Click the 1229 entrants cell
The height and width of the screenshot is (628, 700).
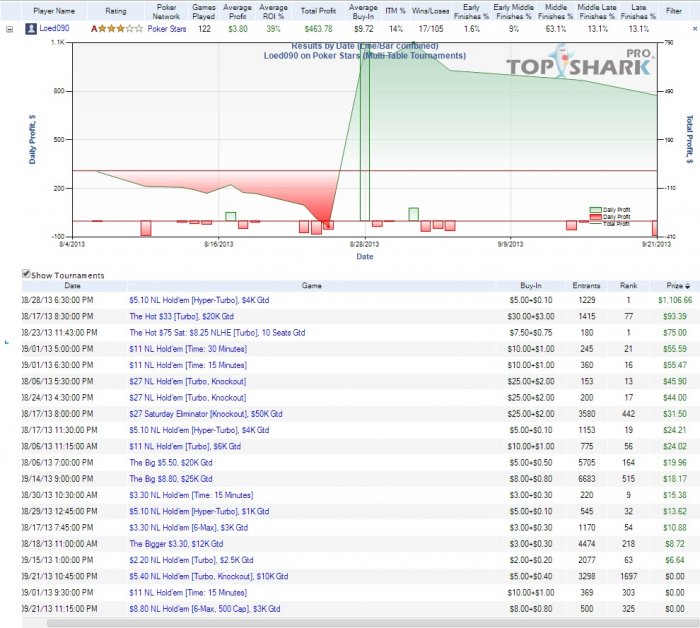click(587, 300)
